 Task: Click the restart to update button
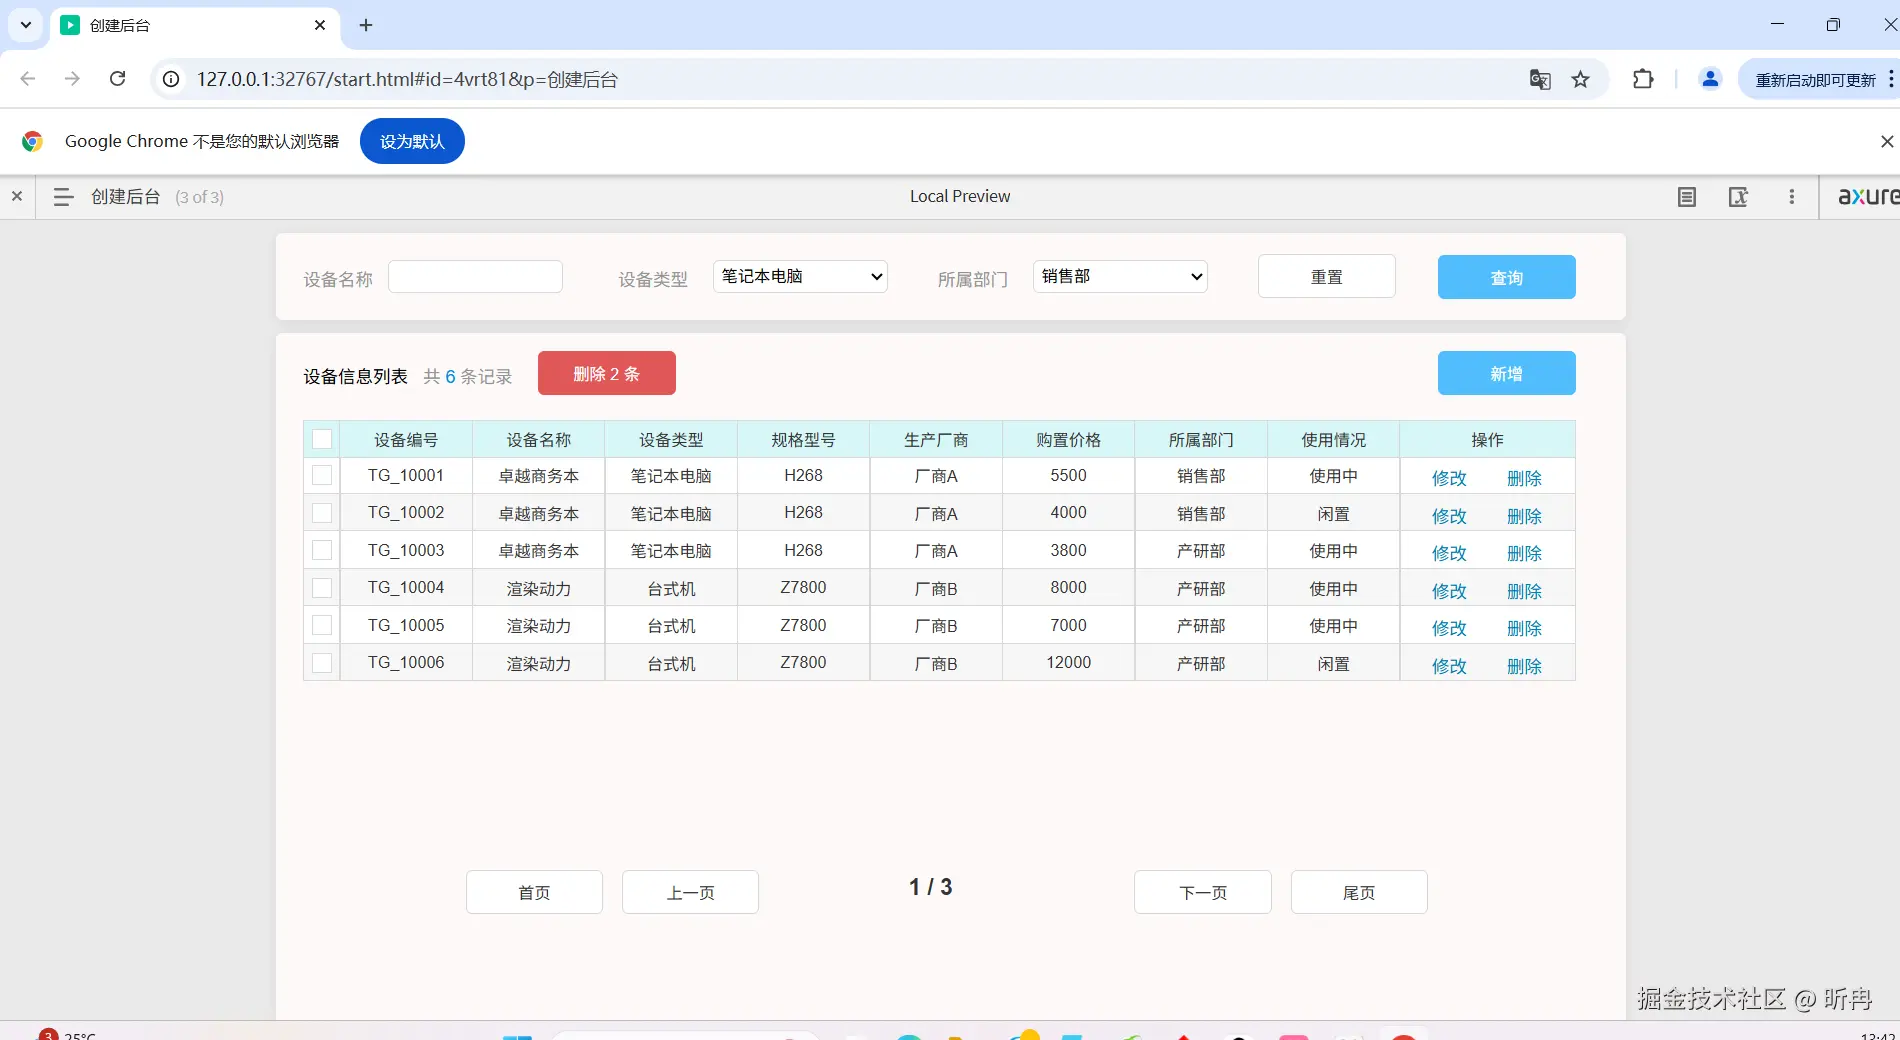[1816, 80]
